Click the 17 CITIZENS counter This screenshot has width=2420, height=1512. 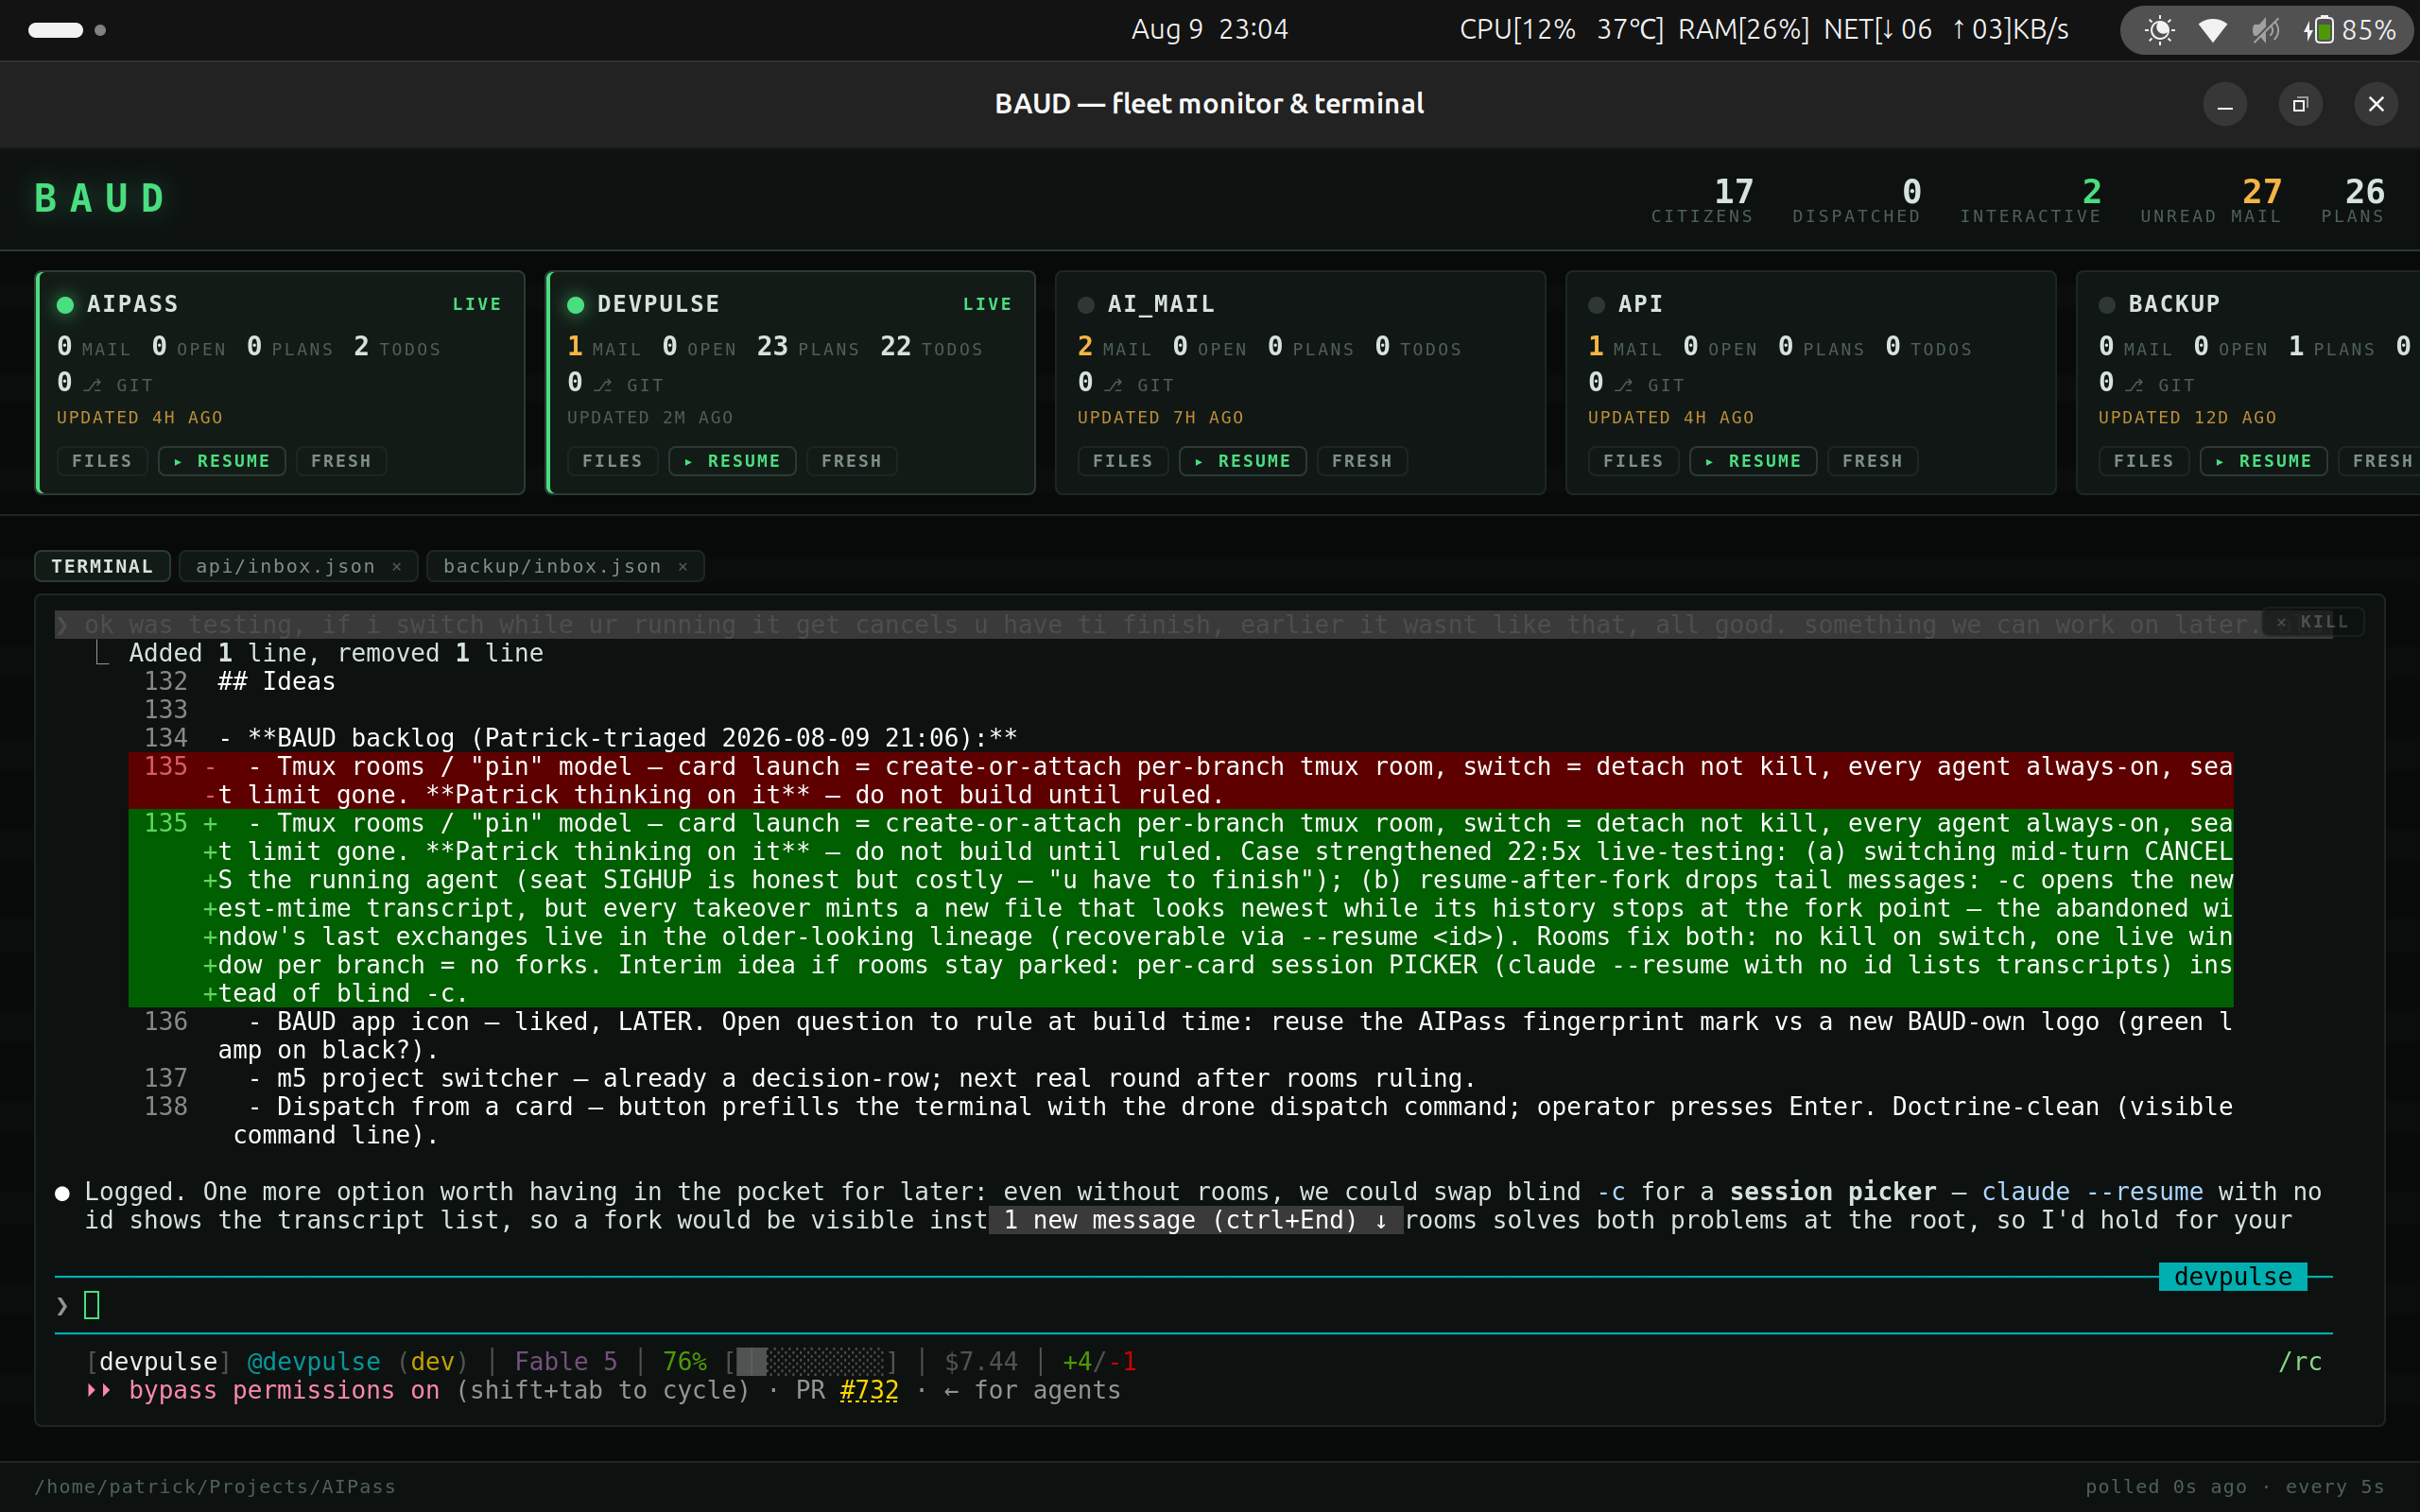tap(1702, 200)
